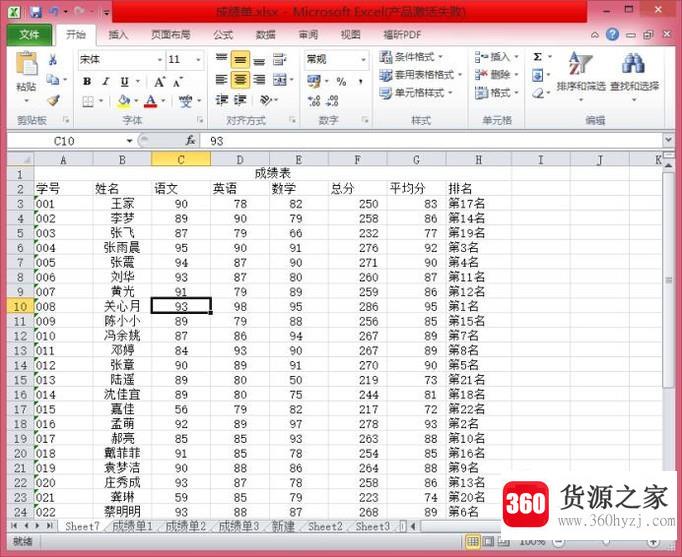Click 查找和选择 find and select button
Image resolution: width=682 pixels, height=557 pixels.
coord(634,75)
